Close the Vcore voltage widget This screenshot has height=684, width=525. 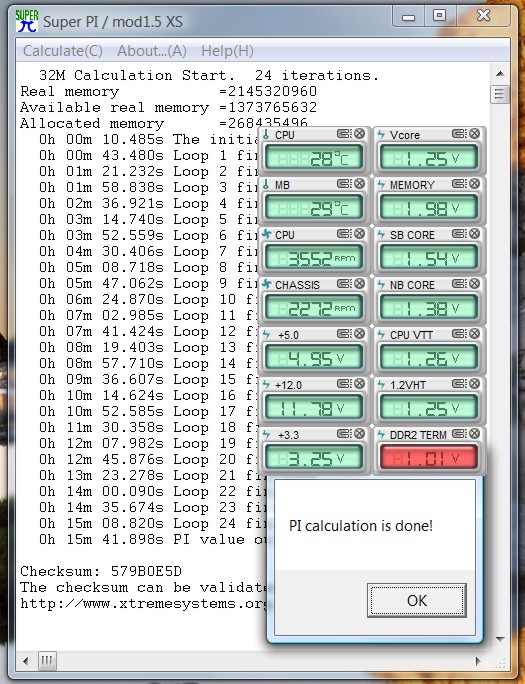point(474,134)
